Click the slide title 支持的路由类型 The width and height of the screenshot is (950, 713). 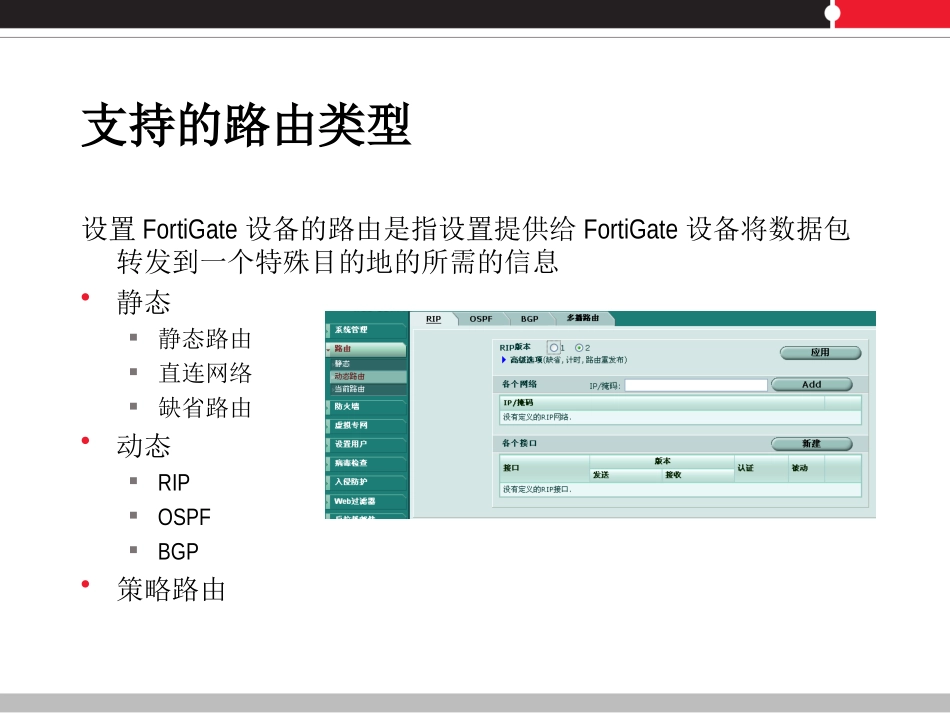pyautogui.click(x=247, y=125)
